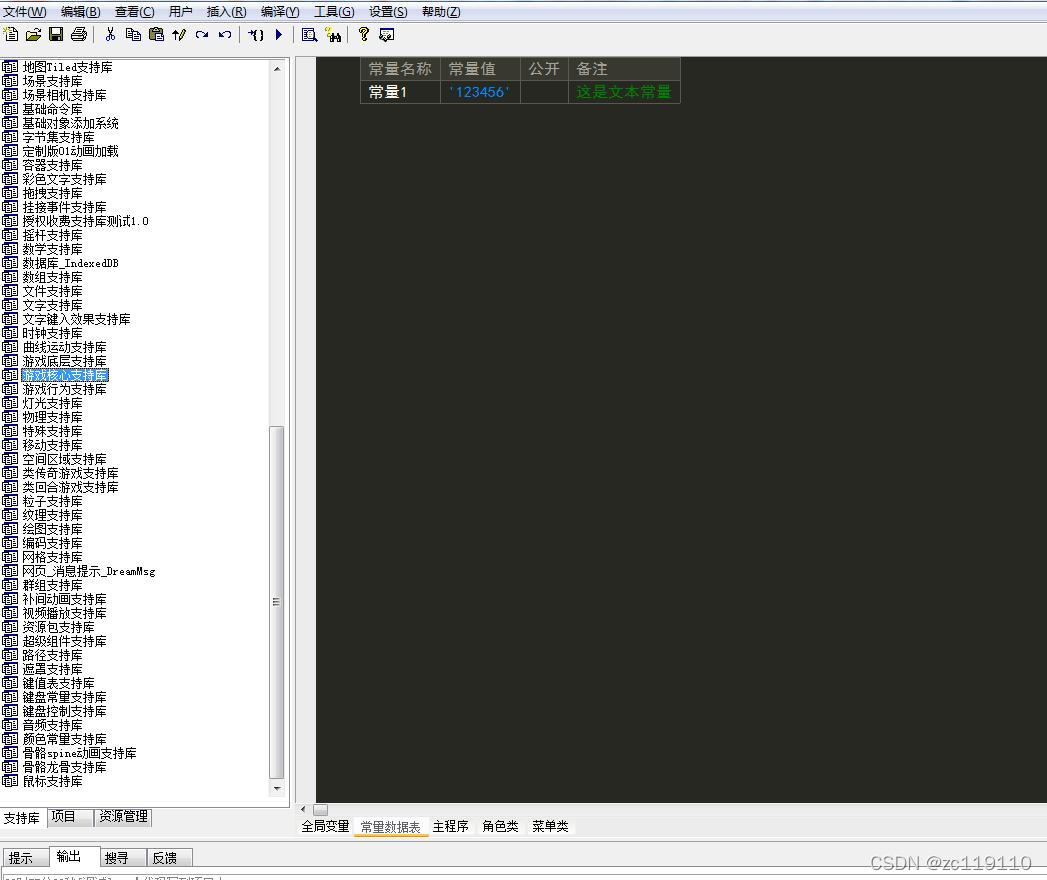This screenshot has width=1047, height=880.
Task: Open the 查看(C) menu
Action: click(x=134, y=12)
